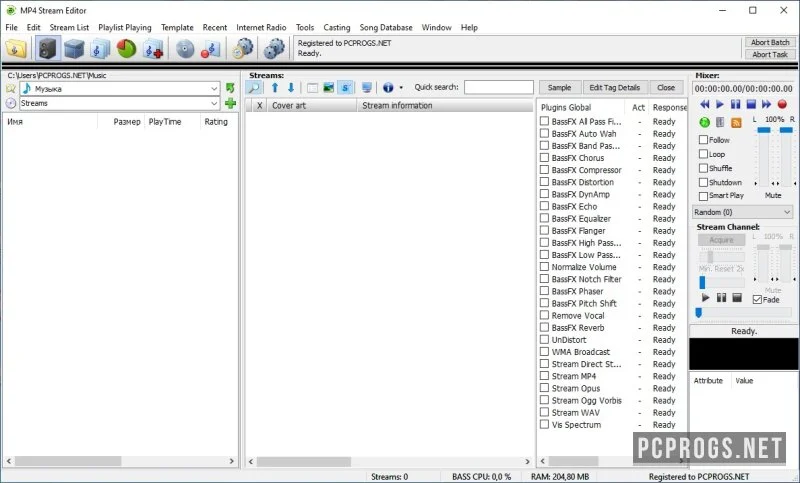
Task: Select the speaker icon in the main toolbar
Action: (47, 49)
